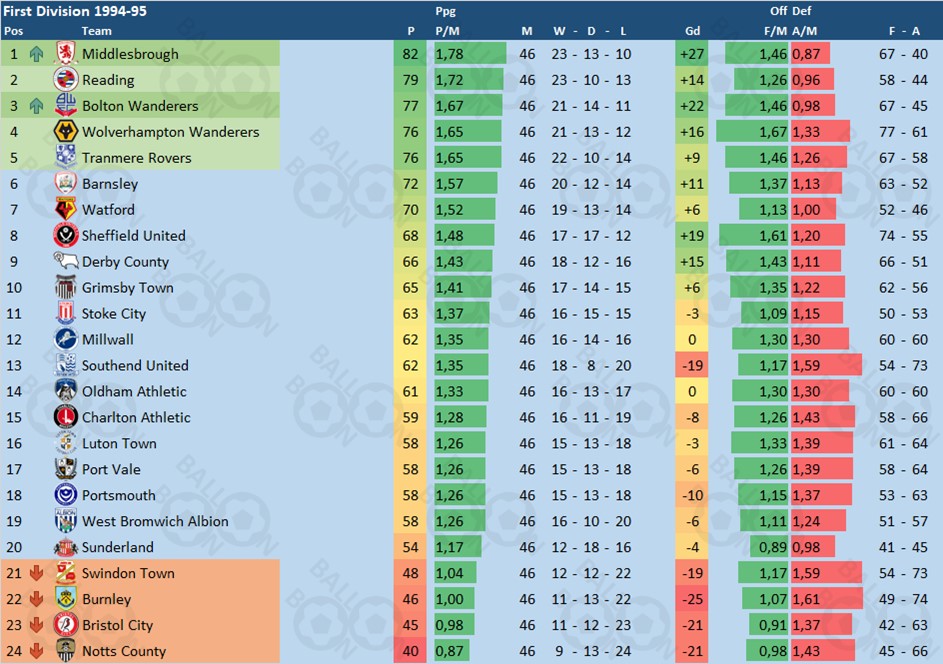Click the Middlesbrough club crest
Image resolution: width=943 pixels, height=664 pixels.
(x=66, y=54)
